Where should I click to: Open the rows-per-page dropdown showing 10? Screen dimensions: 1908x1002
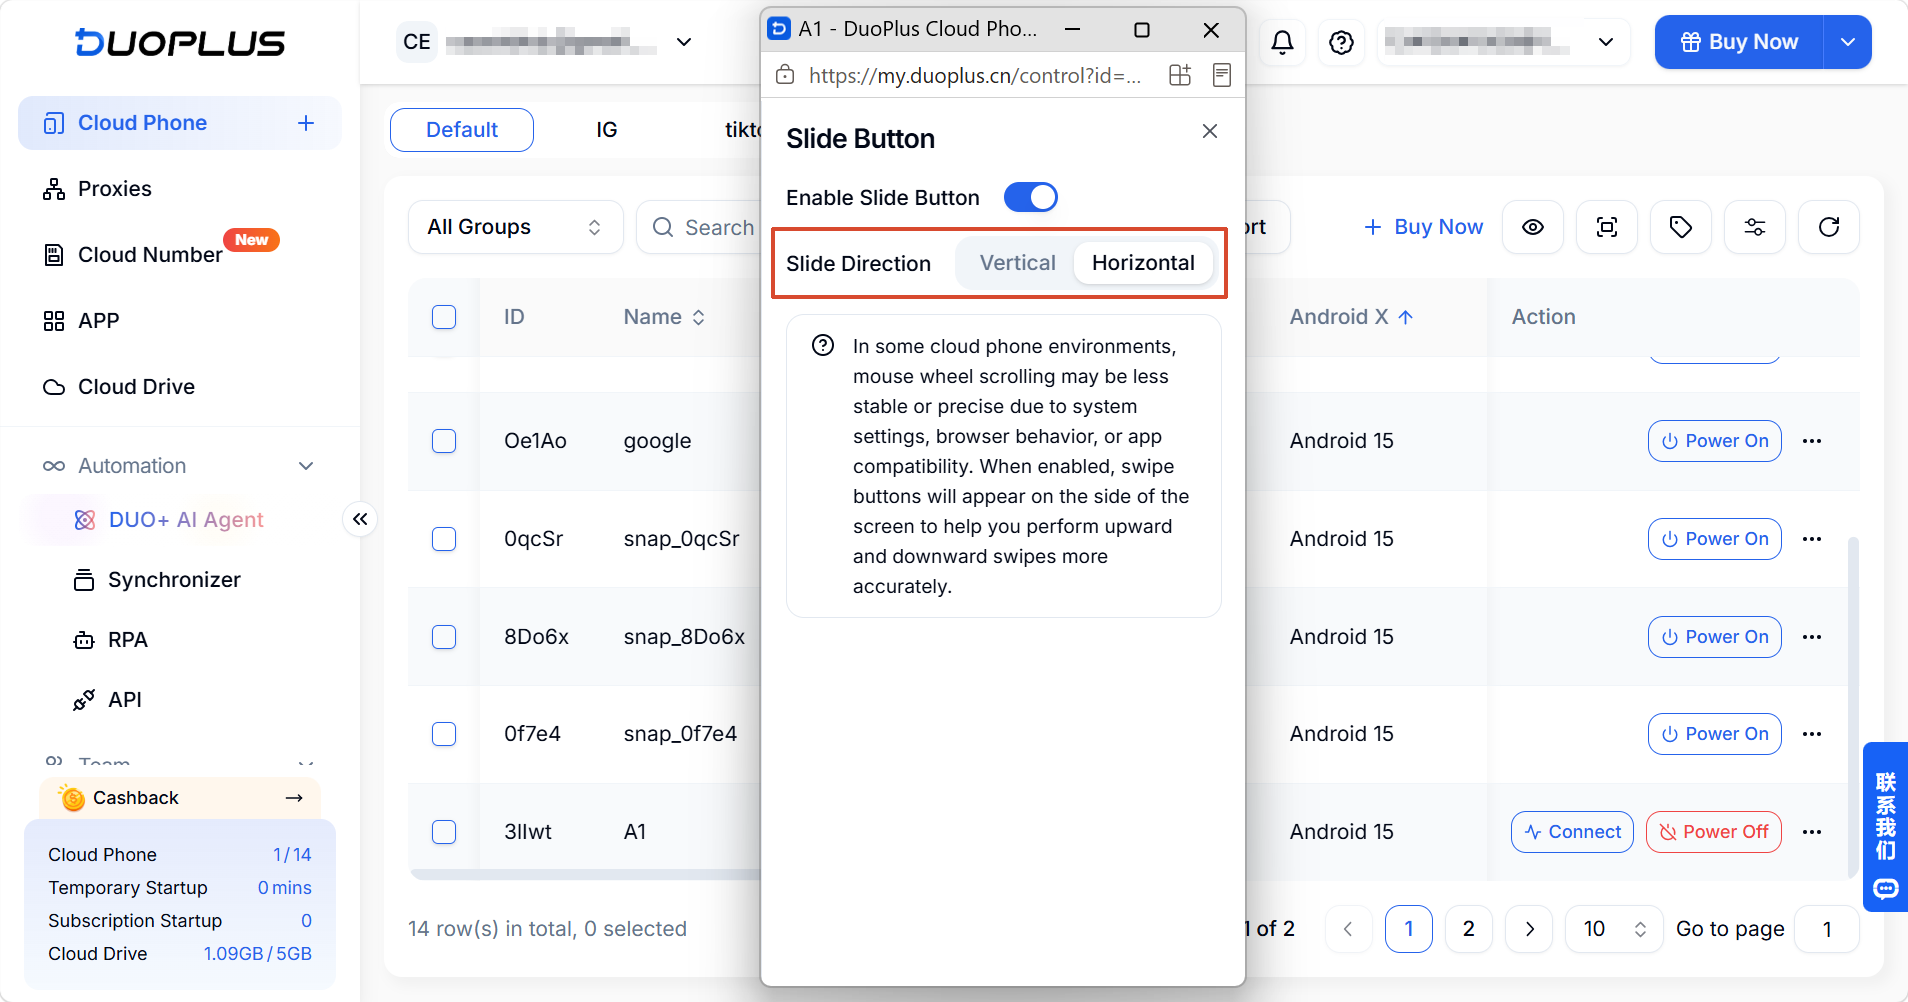[x=1614, y=929]
